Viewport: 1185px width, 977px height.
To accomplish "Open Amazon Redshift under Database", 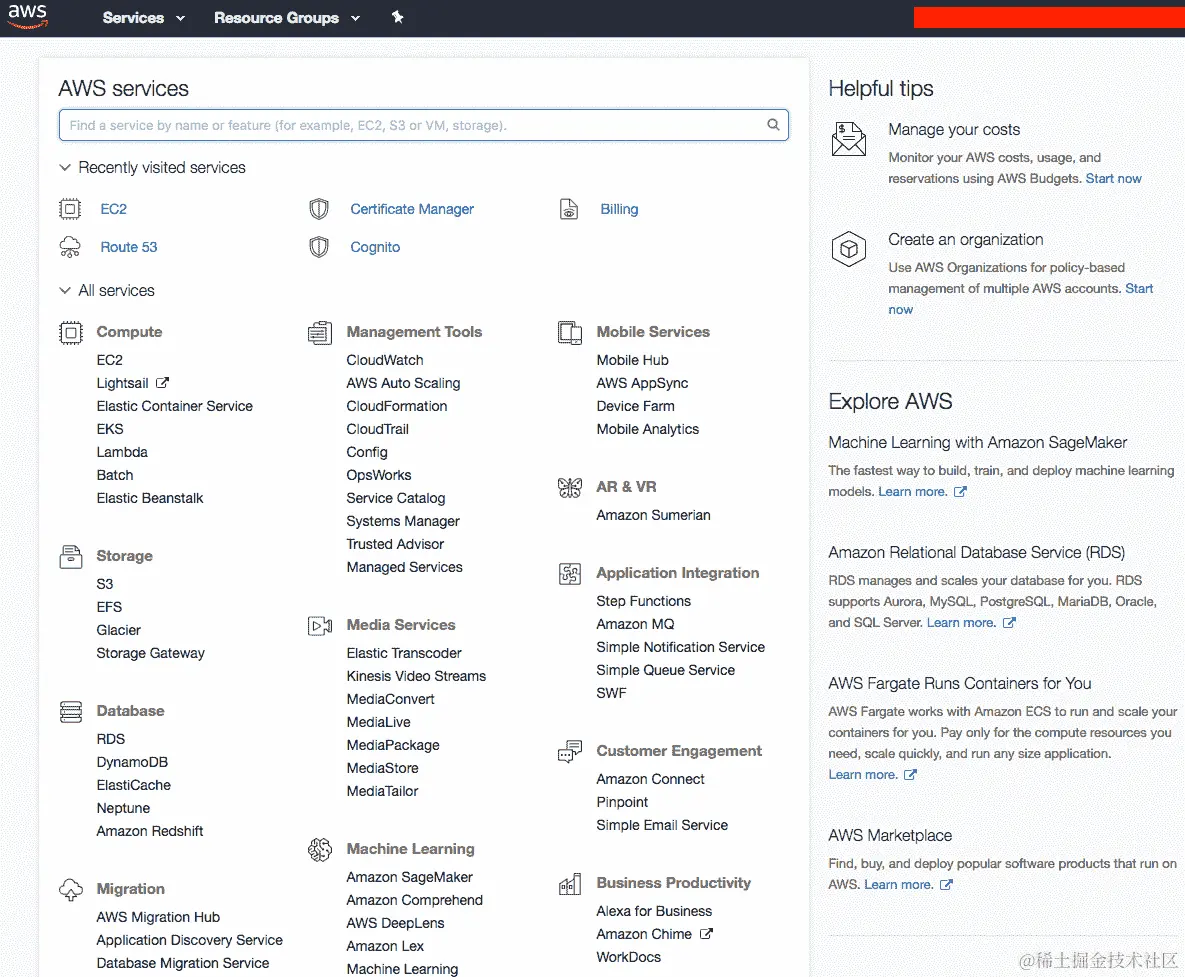I will [x=150, y=831].
